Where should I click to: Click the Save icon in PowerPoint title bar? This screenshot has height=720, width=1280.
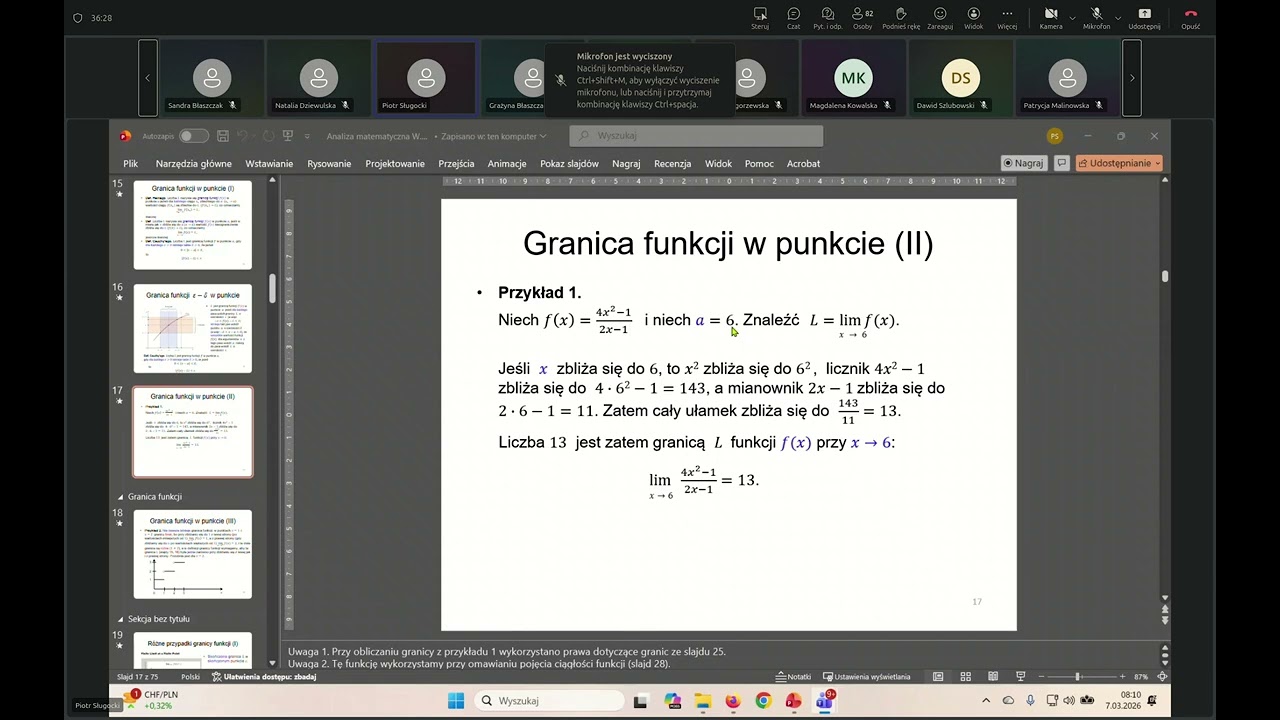point(223,136)
